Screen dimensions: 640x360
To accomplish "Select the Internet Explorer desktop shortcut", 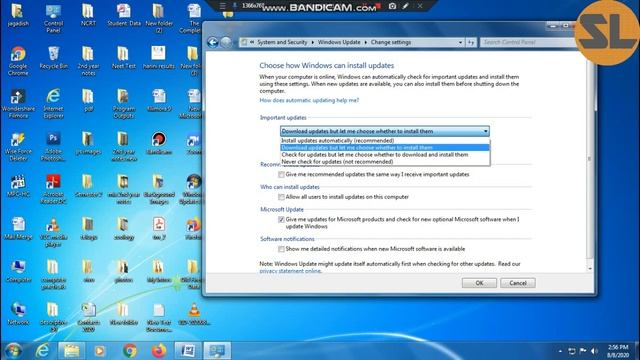I will (53, 104).
